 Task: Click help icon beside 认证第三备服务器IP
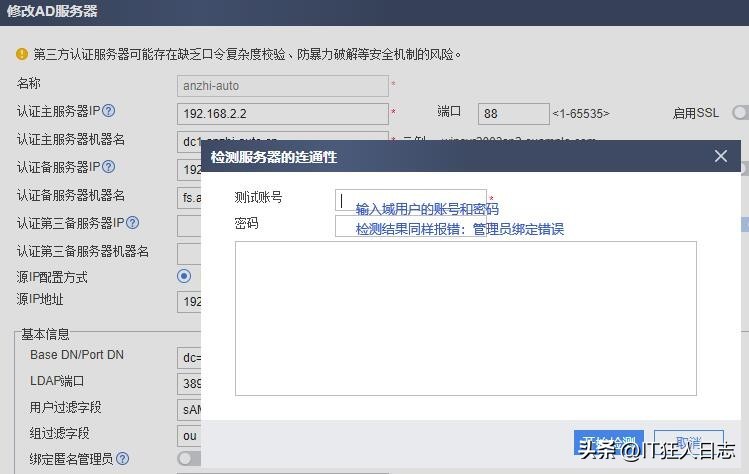(x=133, y=223)
